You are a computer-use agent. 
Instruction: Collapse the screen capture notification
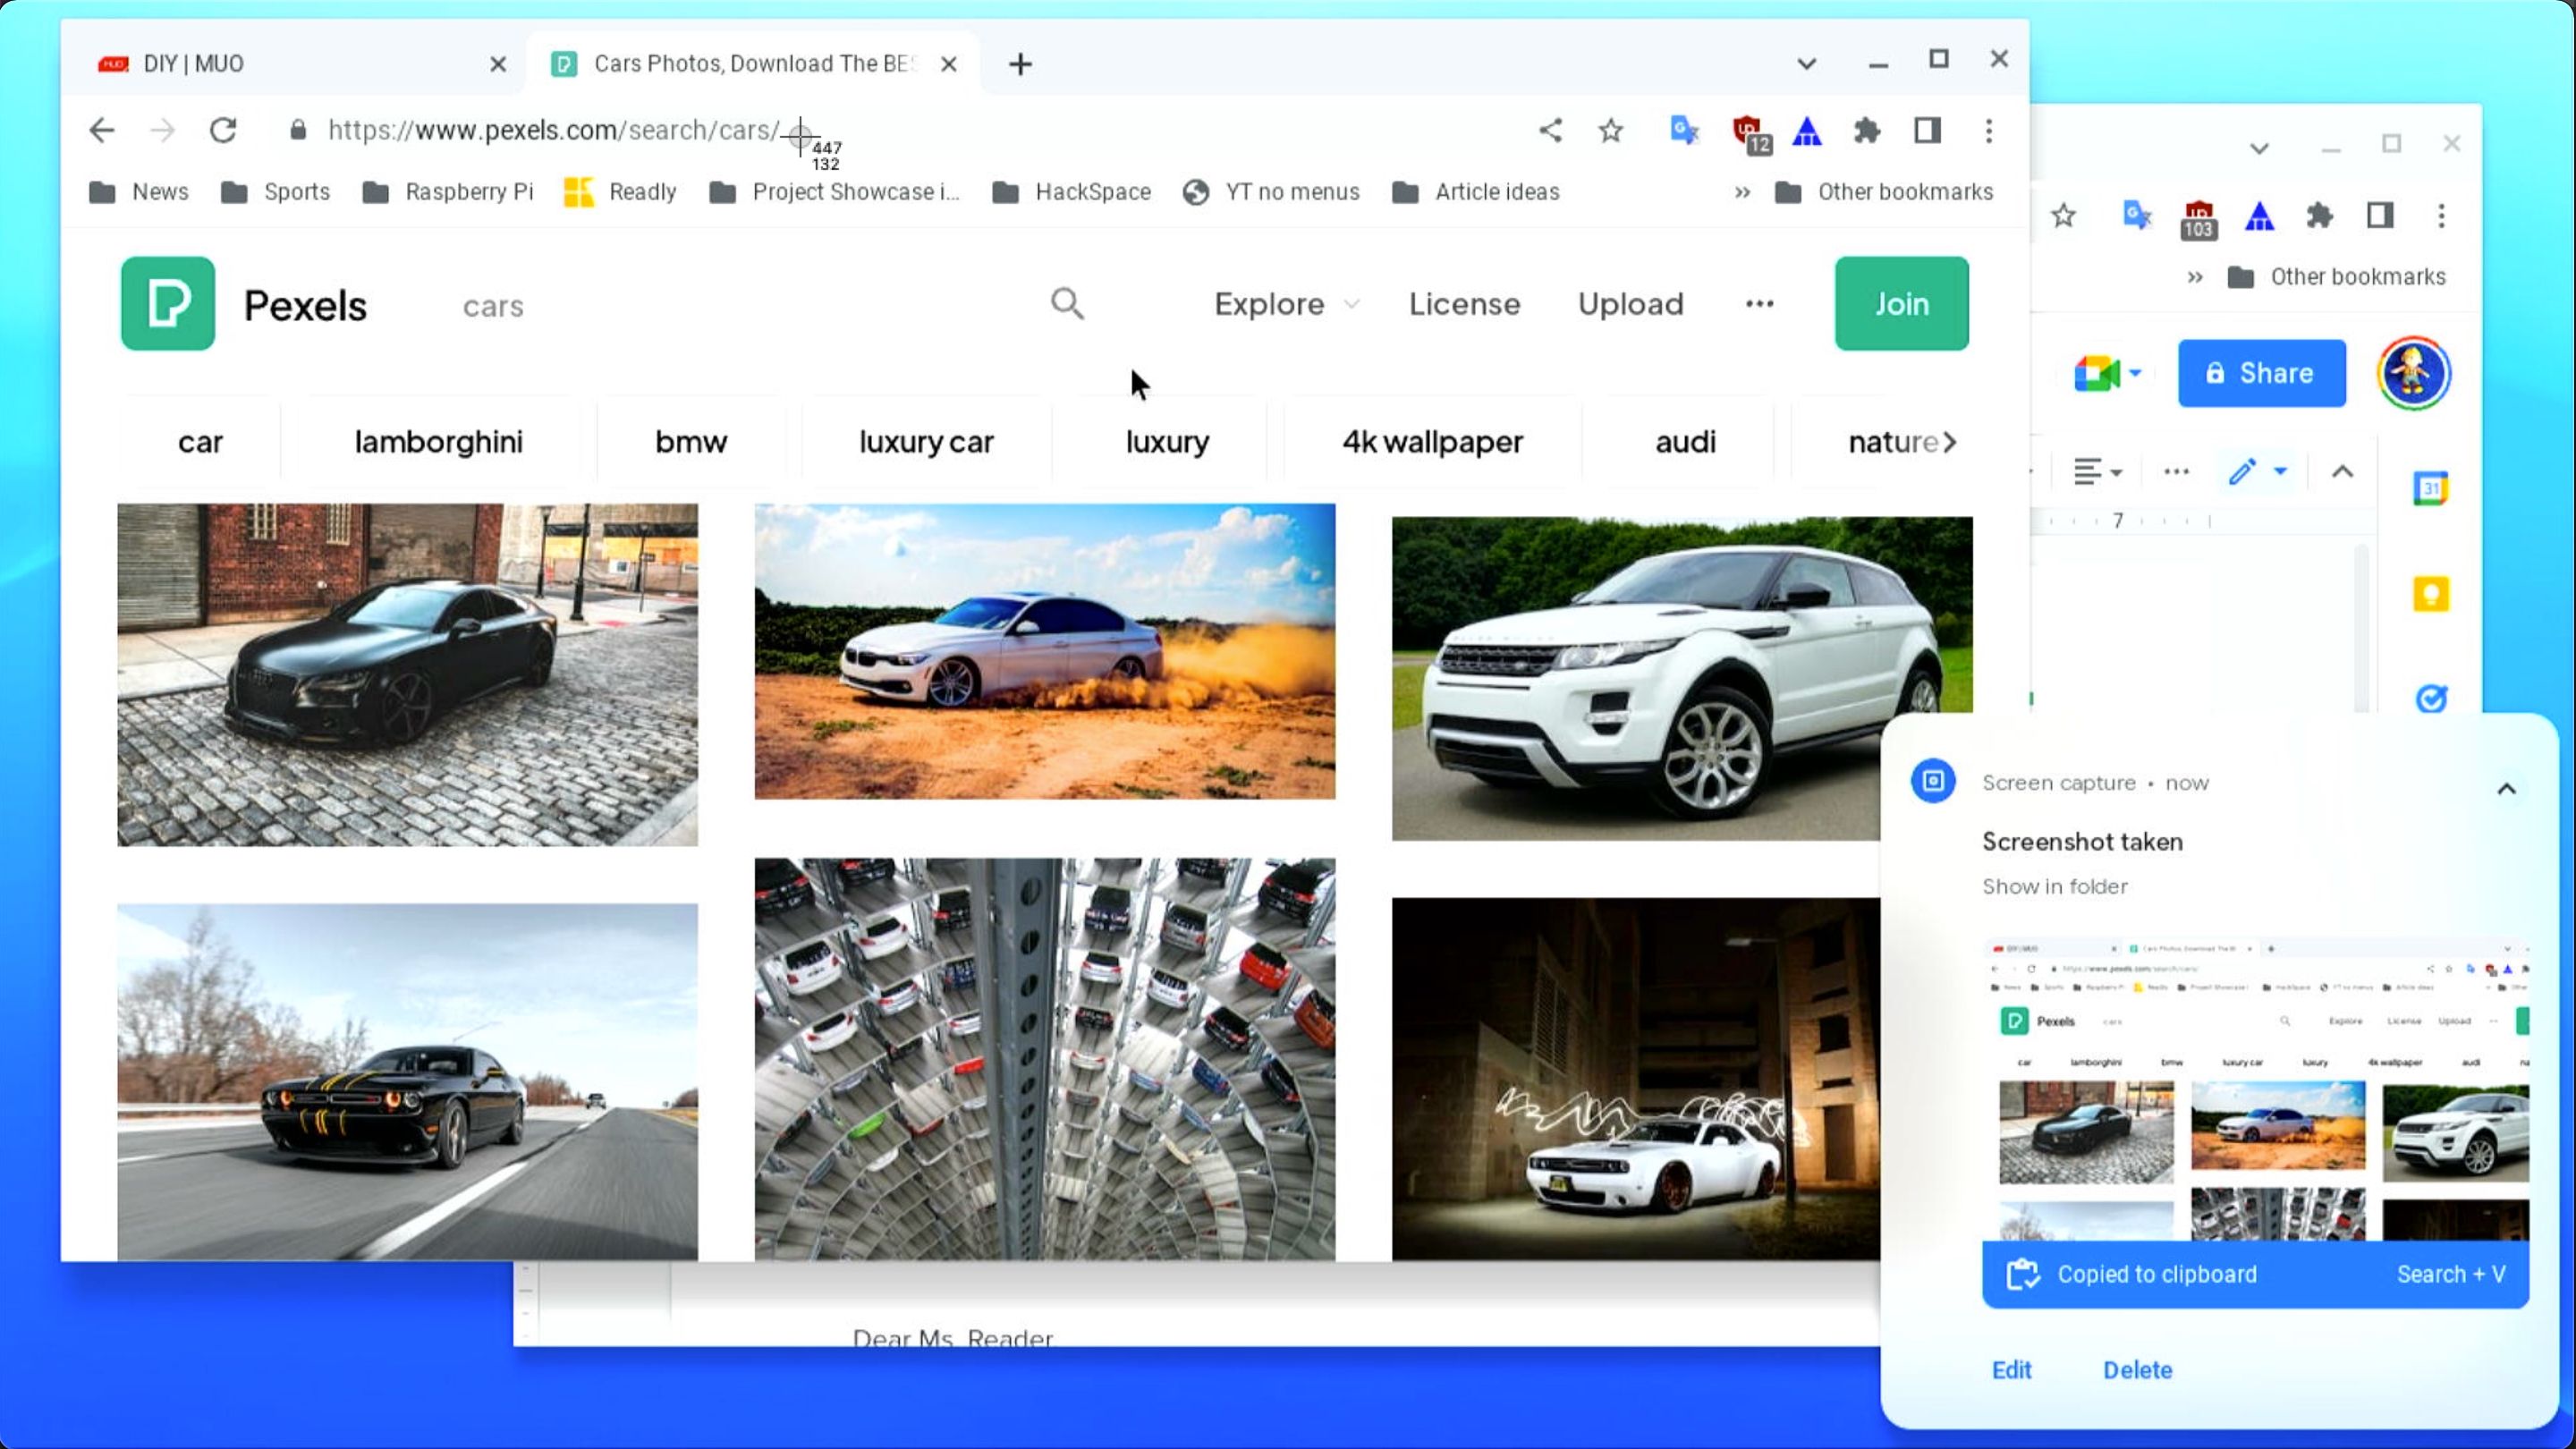point(2508,787)
